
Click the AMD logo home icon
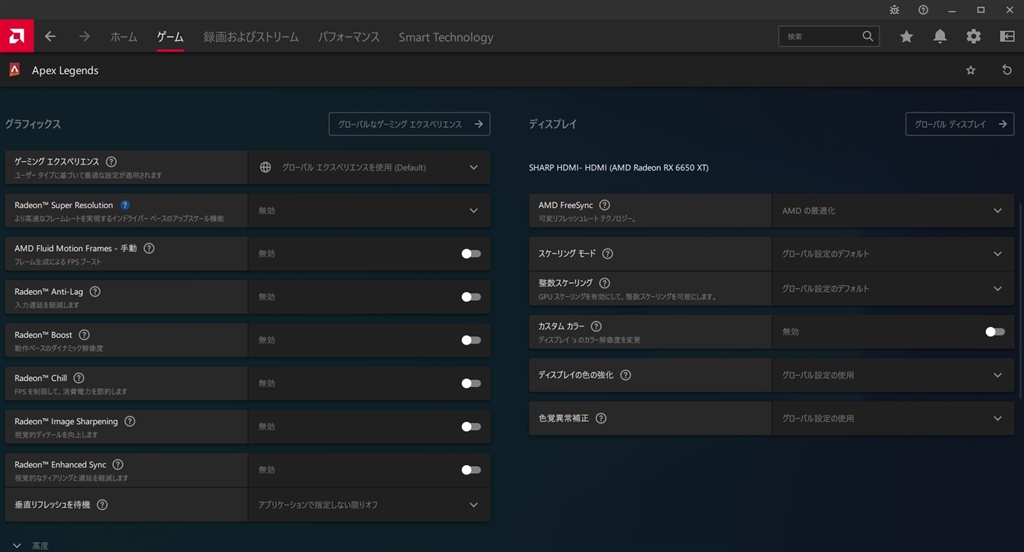[17, 36]
